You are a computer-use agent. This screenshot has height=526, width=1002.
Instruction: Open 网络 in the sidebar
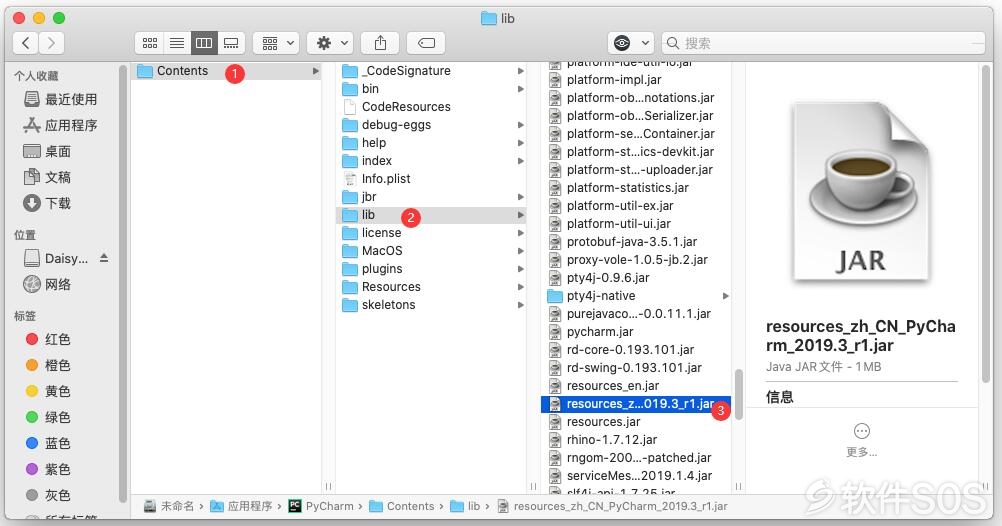point(47,284)
